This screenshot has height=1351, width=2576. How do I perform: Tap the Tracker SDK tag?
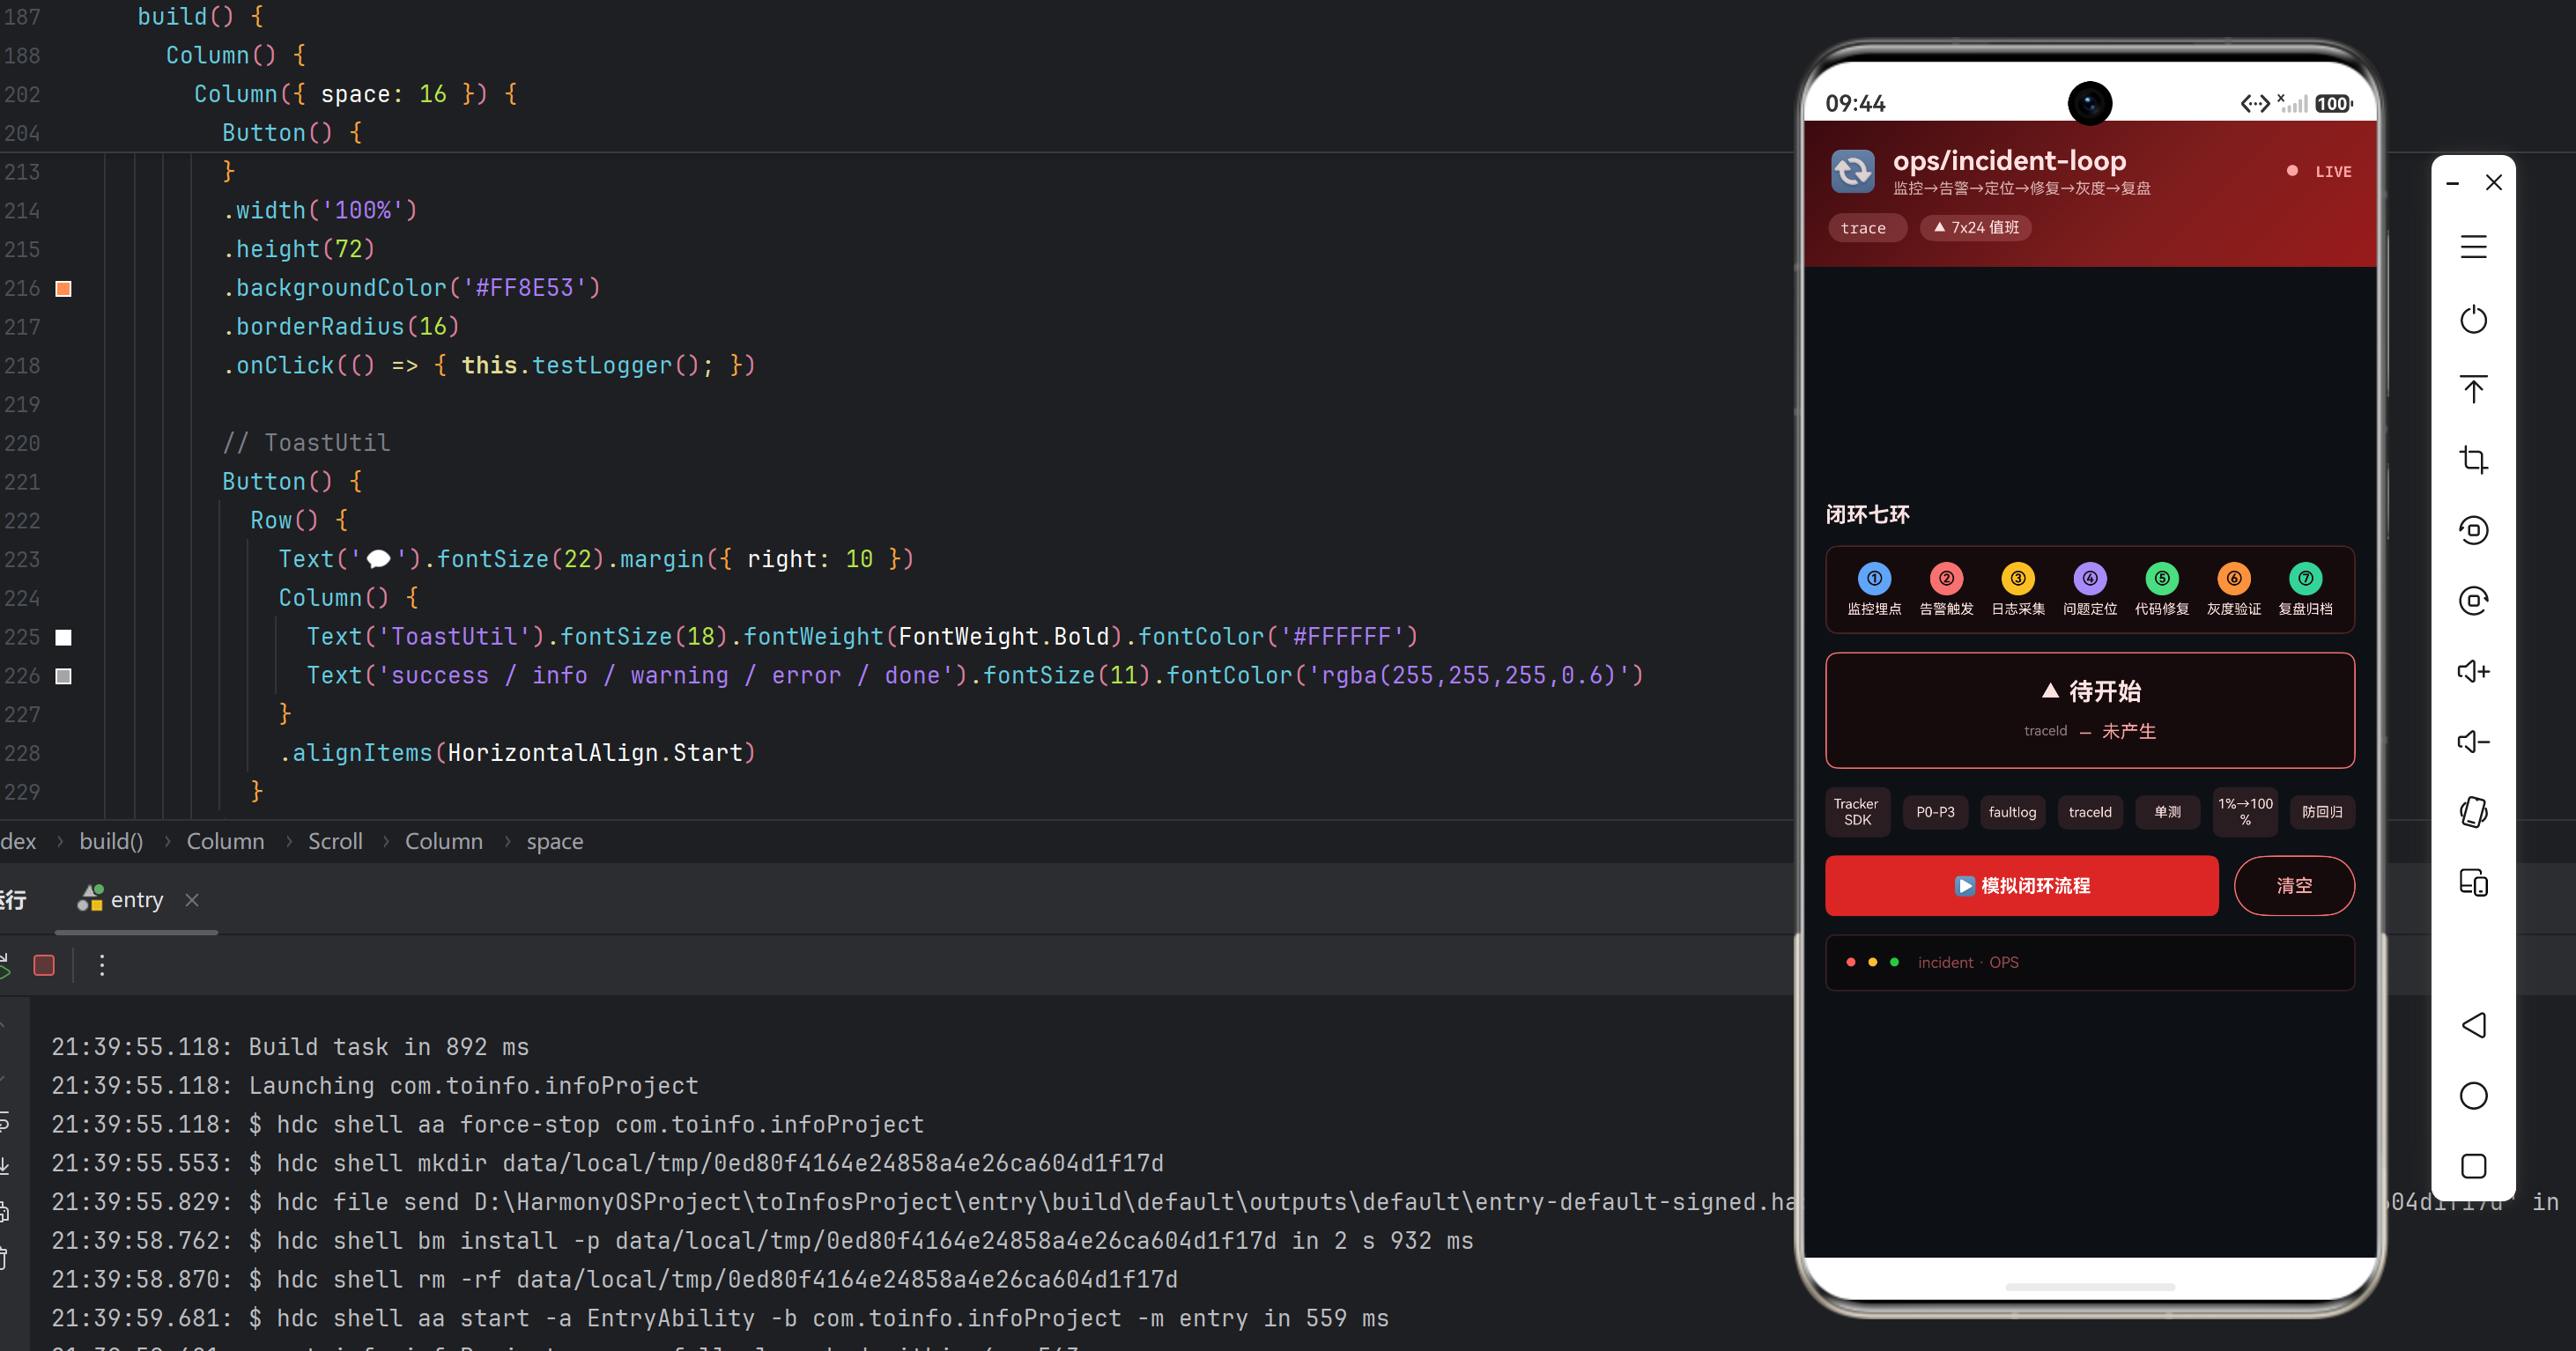coord(1857,811)
